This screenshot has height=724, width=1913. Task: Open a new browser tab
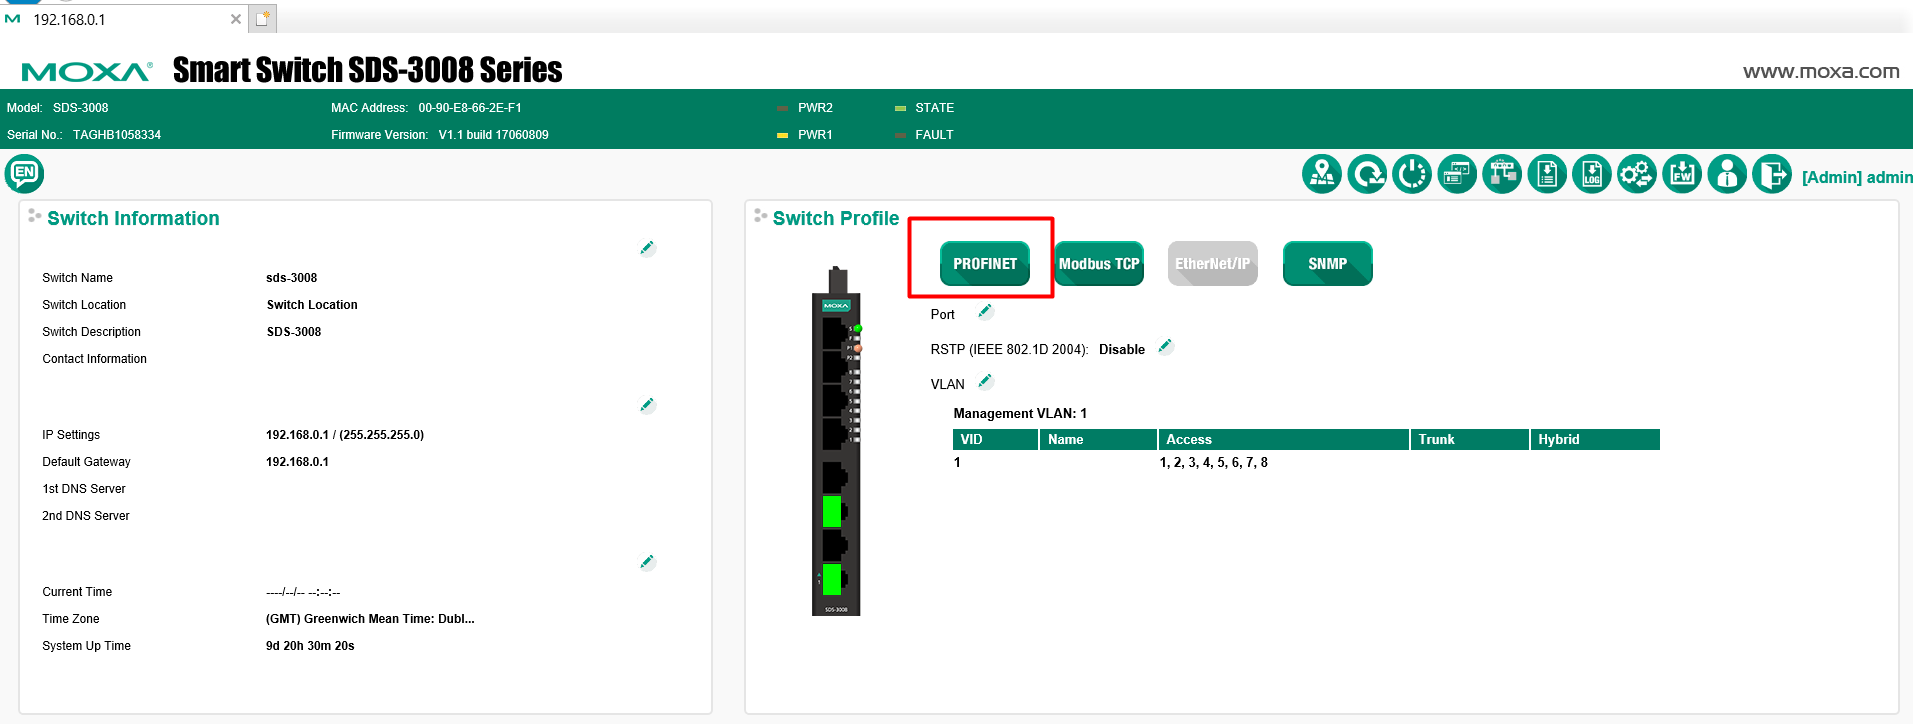(x=263, y=18)
